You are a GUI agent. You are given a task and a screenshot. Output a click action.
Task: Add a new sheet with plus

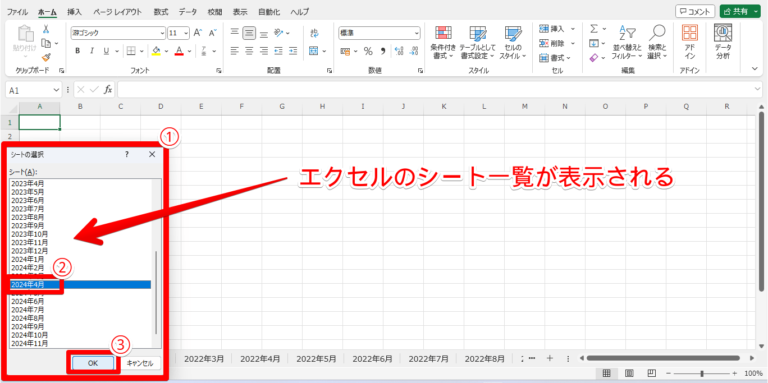coord(550,358)
